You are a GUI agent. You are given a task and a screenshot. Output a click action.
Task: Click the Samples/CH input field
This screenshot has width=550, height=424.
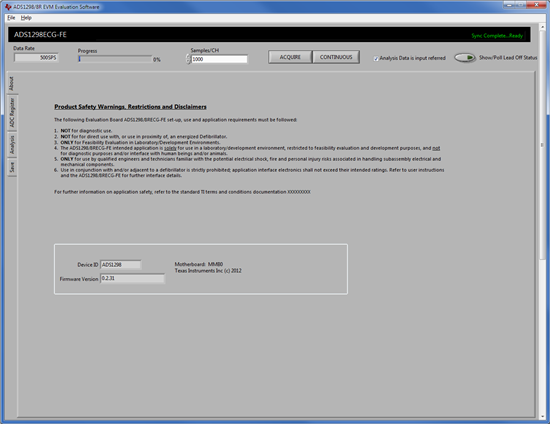coord(219,59)
